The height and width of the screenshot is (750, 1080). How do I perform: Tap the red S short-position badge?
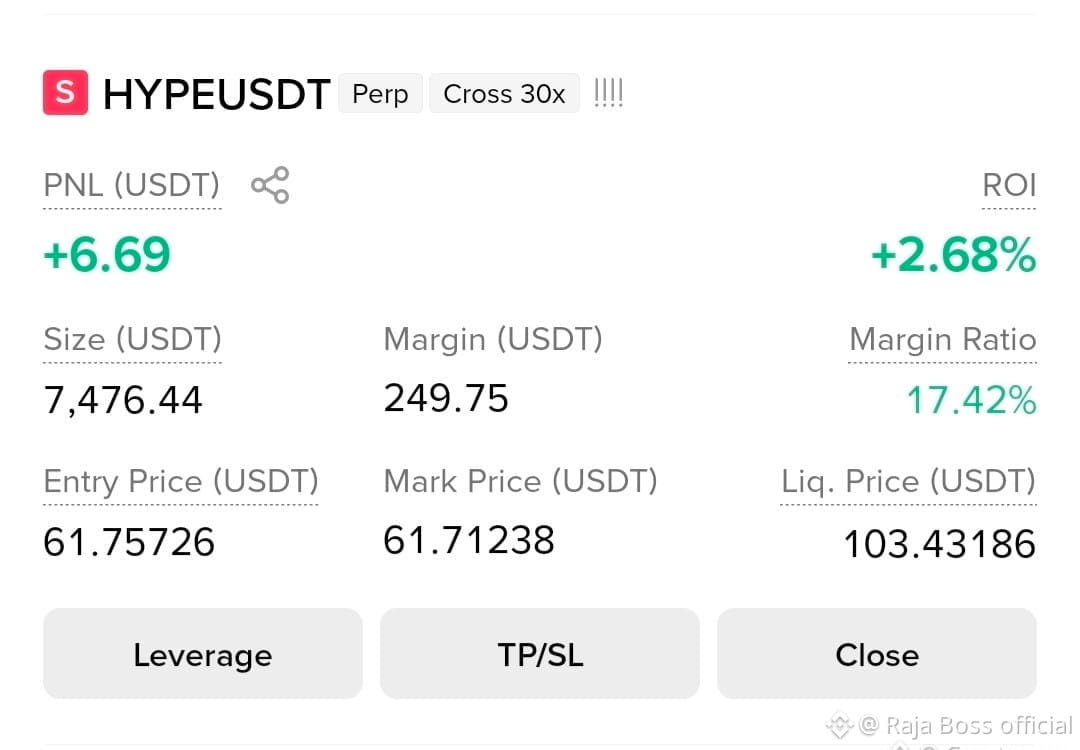click(x=65, y=92)
